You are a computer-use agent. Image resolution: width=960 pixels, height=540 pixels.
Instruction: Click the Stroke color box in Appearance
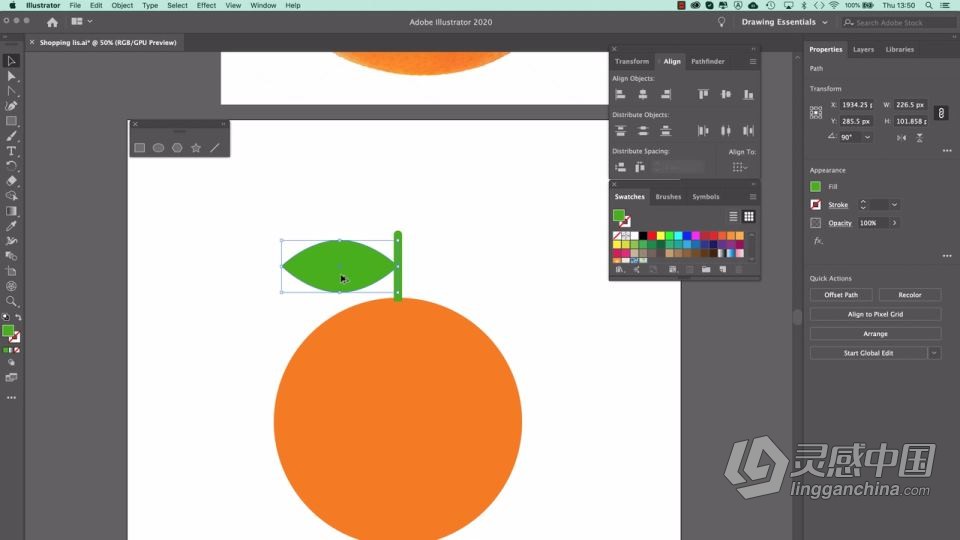[816, 205]
